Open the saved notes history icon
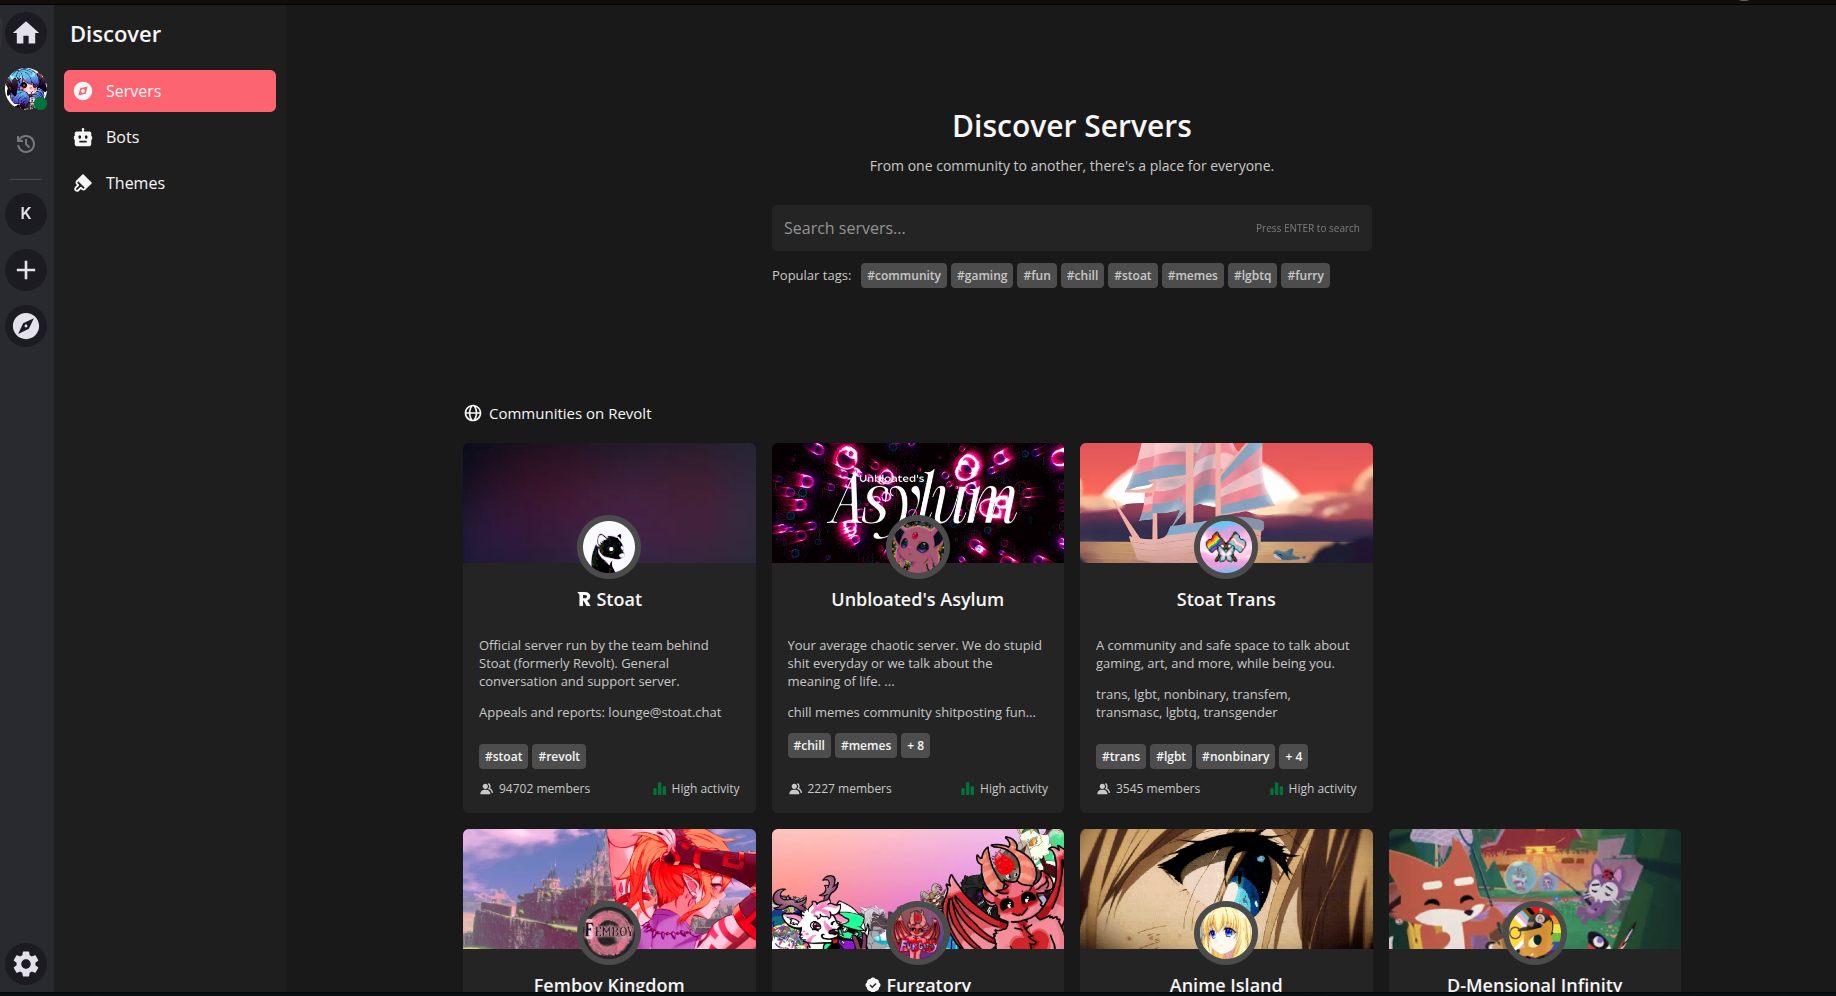 point(26,144)
